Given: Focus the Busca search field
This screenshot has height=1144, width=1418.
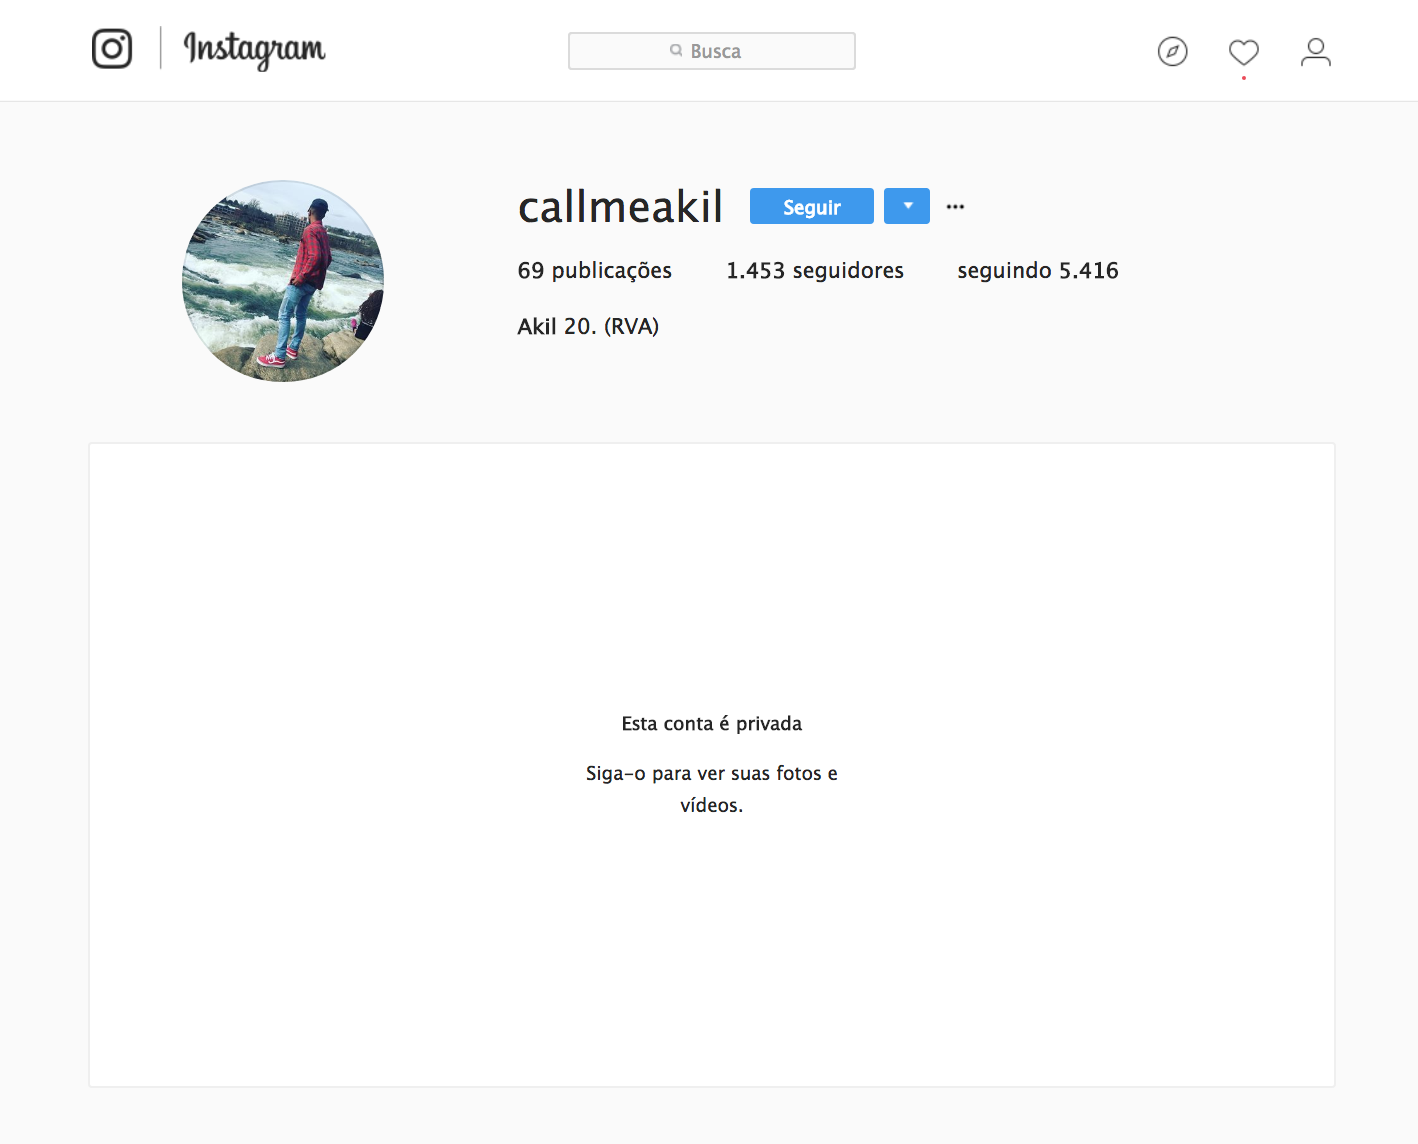Looking at the screenshot, I should click(712, 51).
